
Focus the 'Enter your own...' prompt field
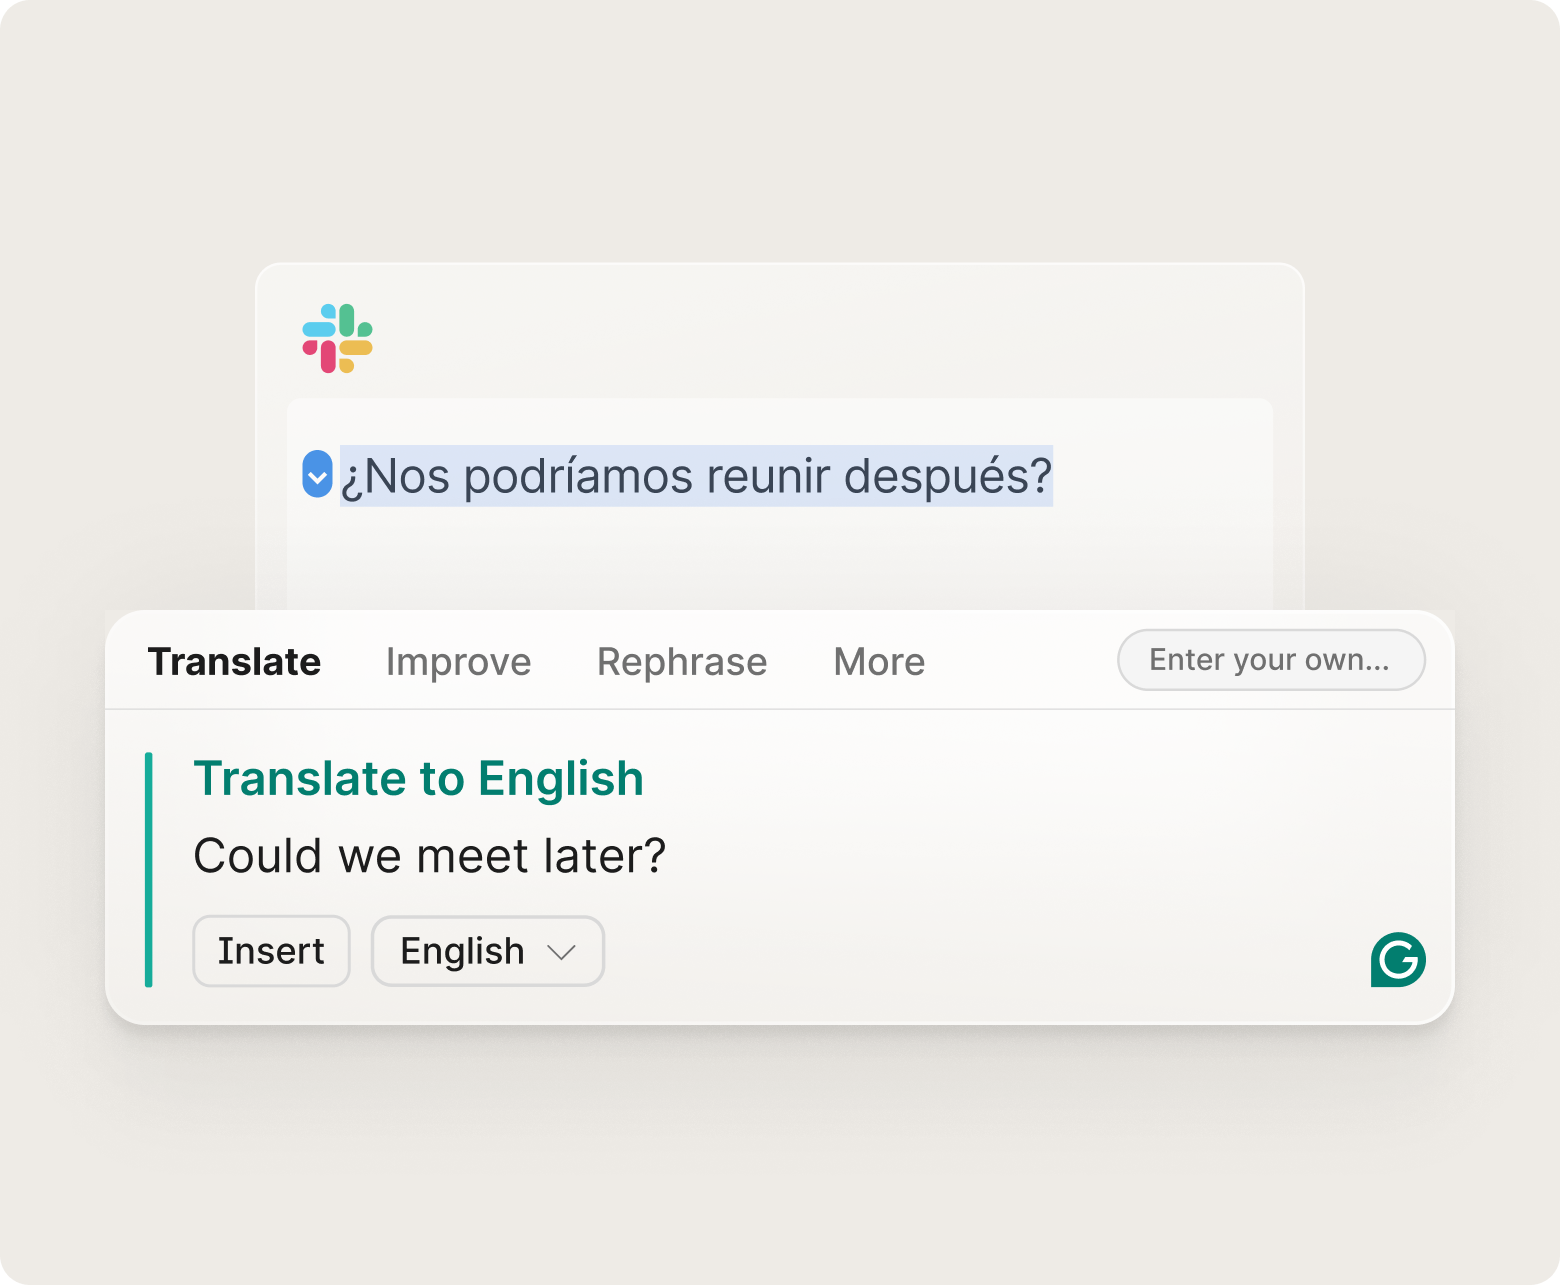[x=1270, y=660]
